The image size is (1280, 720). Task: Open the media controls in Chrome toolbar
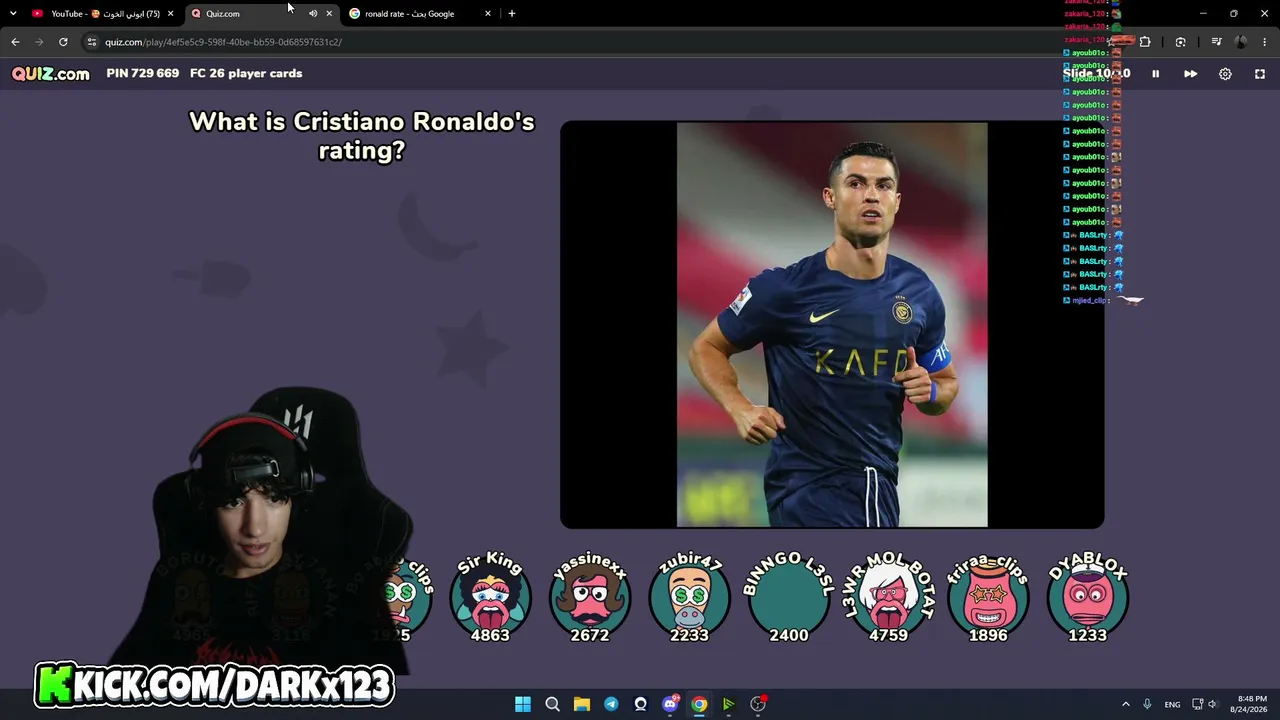coord(1216,42)
